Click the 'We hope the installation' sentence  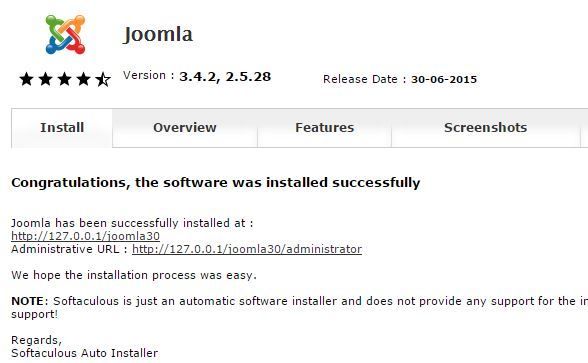point(134,275)
